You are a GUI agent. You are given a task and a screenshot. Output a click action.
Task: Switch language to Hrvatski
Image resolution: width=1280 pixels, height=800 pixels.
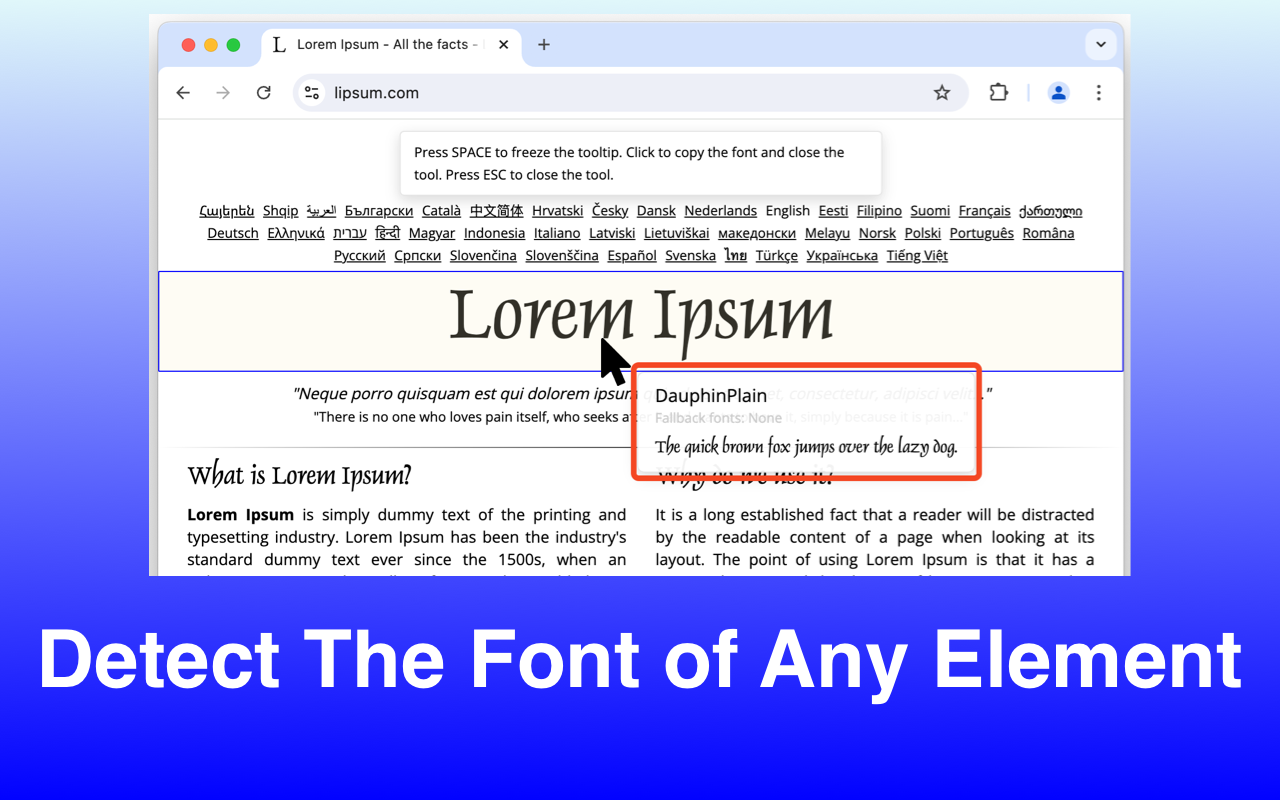557,211
